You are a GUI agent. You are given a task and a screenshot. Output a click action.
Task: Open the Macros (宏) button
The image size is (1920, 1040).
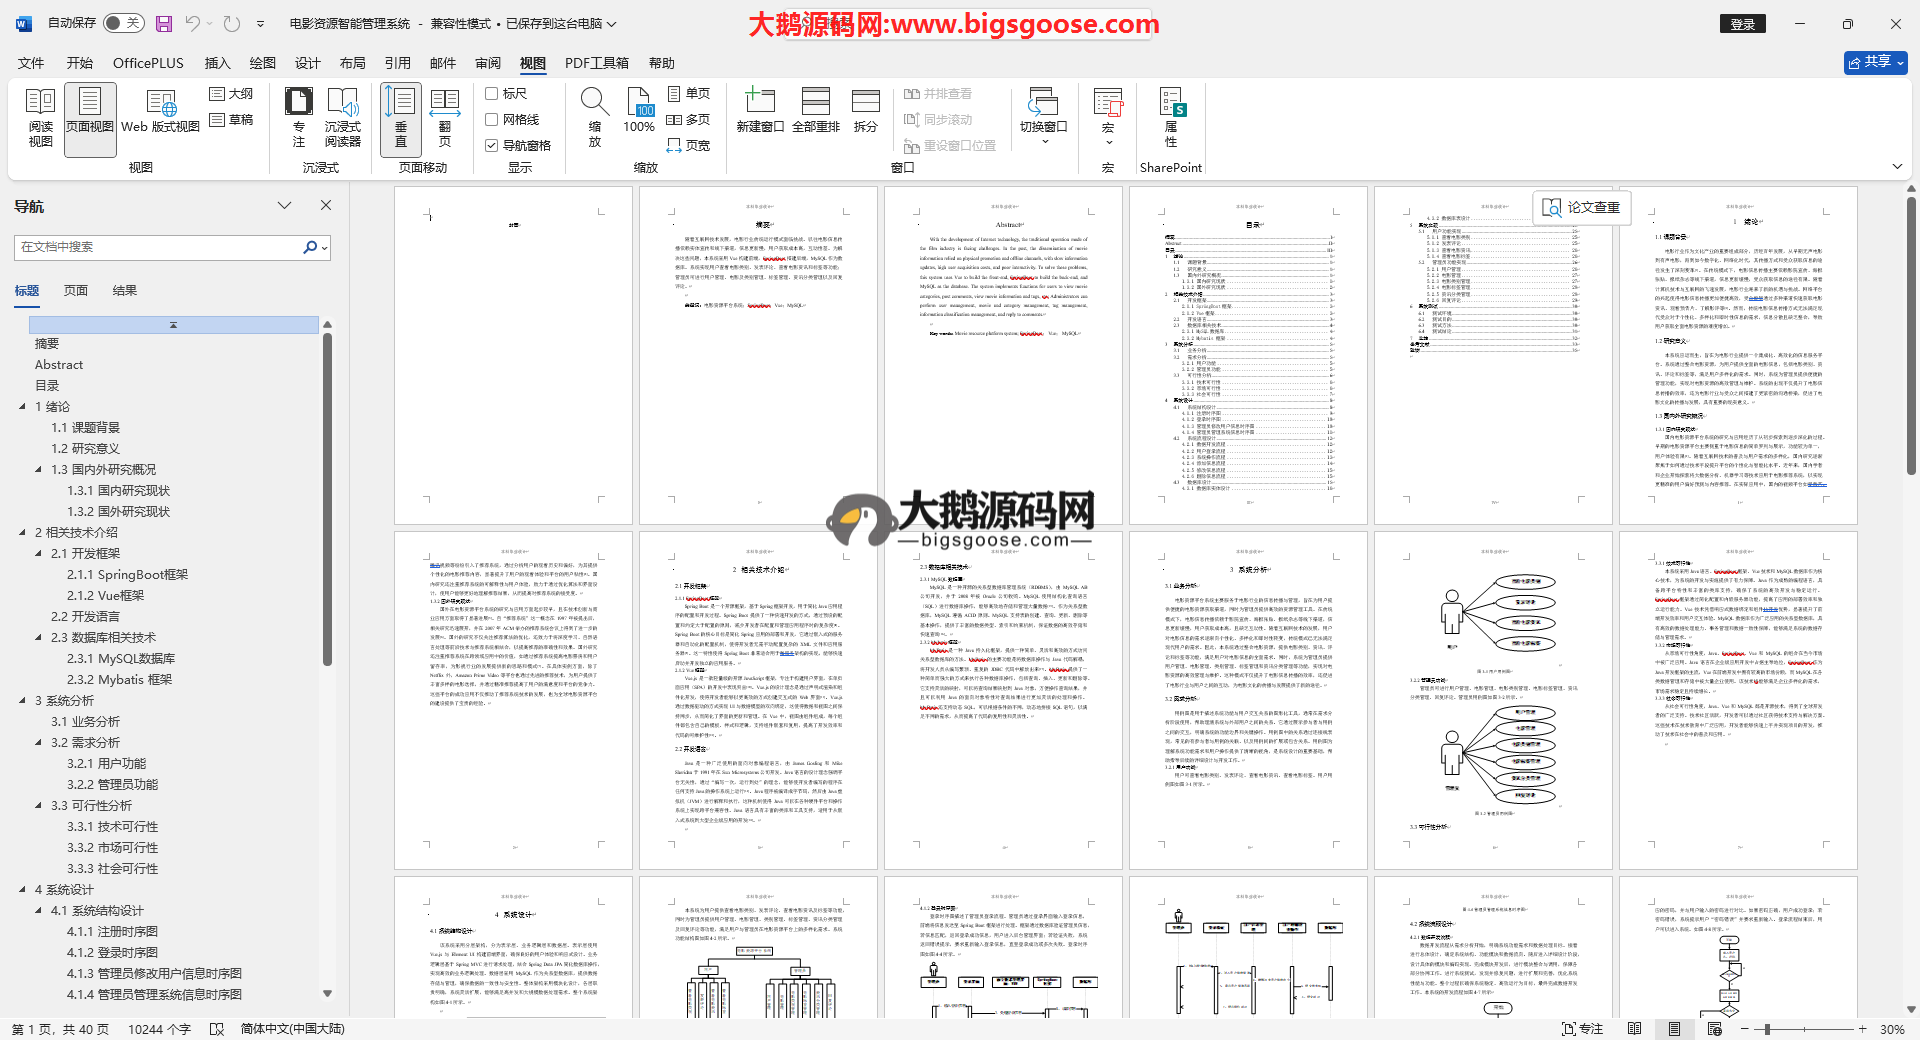point(1107,111)
